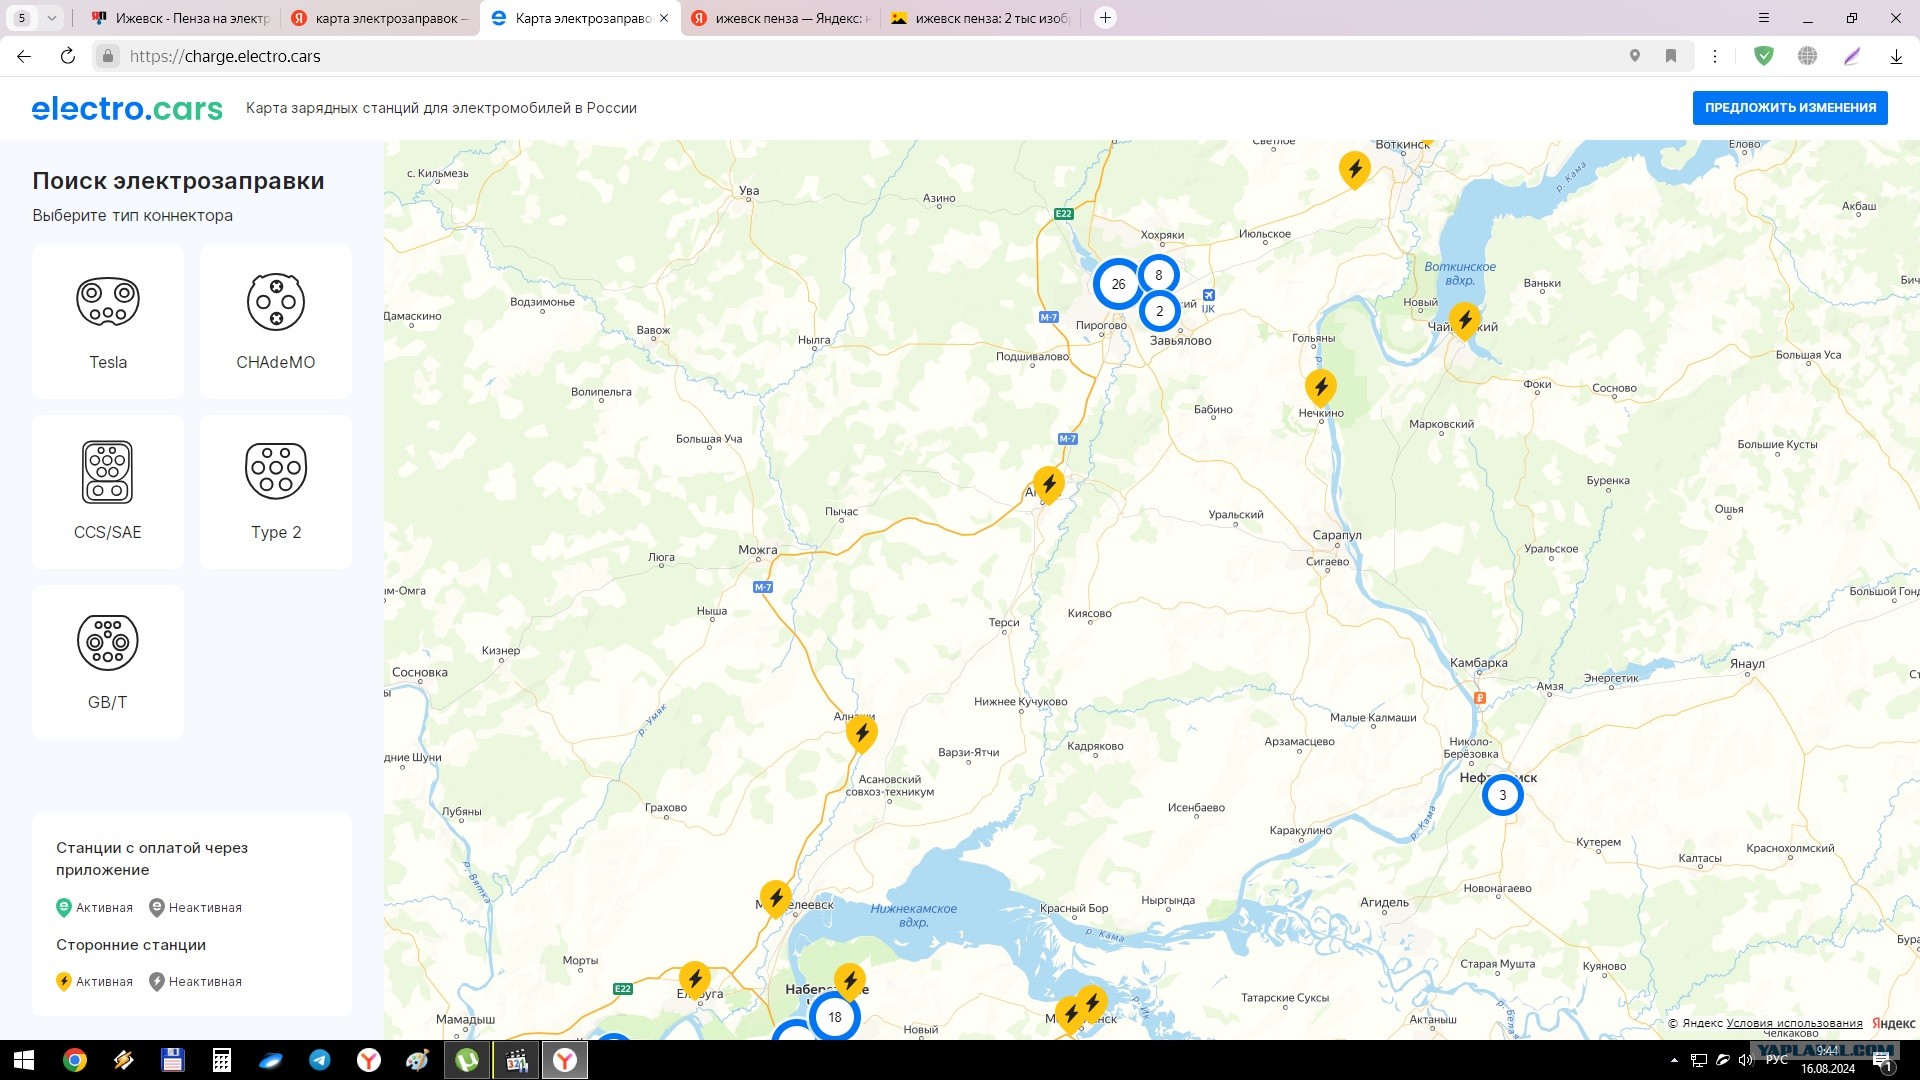Open the electro.cars logo home link
The image size is (1920, 1080).
pos(127,108)
